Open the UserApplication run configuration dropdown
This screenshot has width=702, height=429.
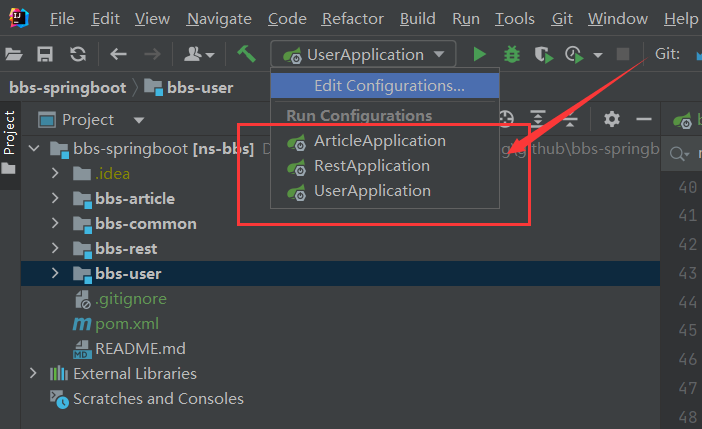364,55
